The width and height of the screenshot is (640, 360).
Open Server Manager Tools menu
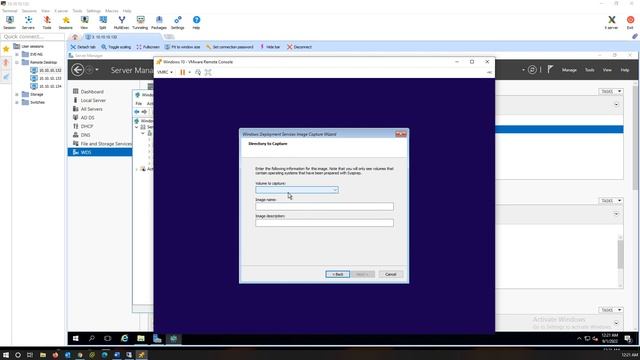click(589, 70)
